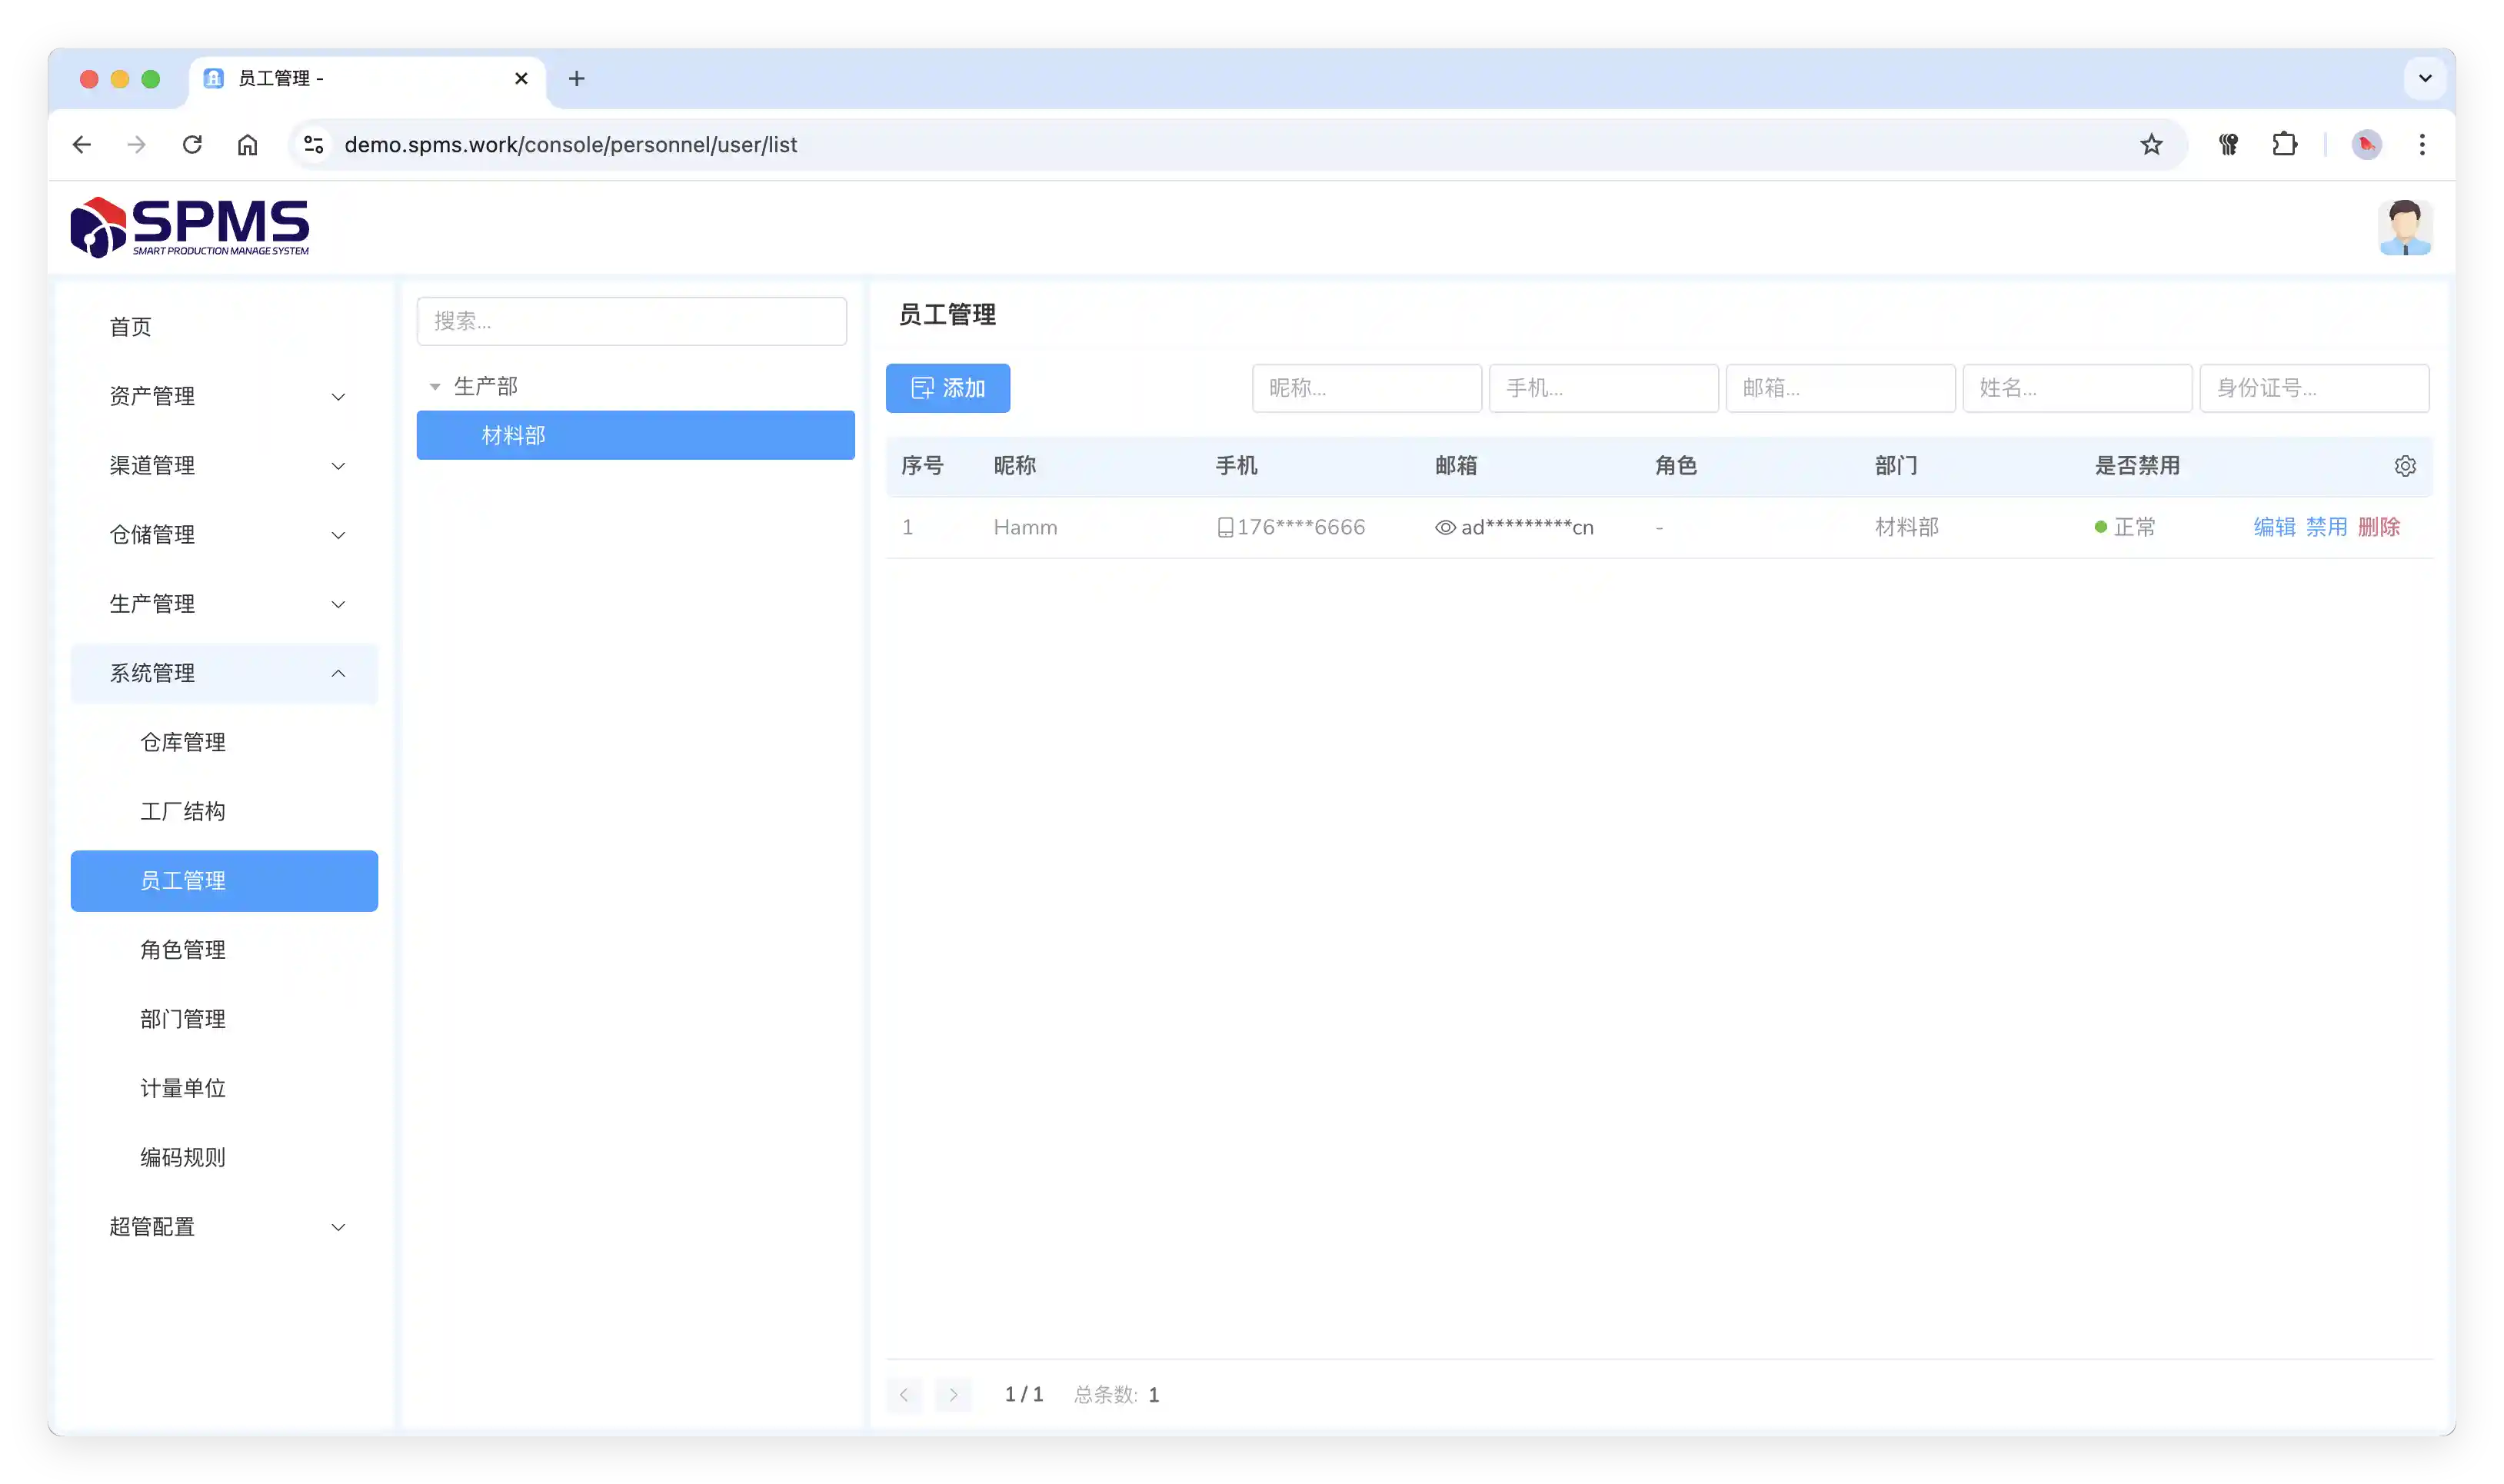Bookmark this page with the star icon
The height and width of the screenshot is (1484, 2504).
(2151, 145)
